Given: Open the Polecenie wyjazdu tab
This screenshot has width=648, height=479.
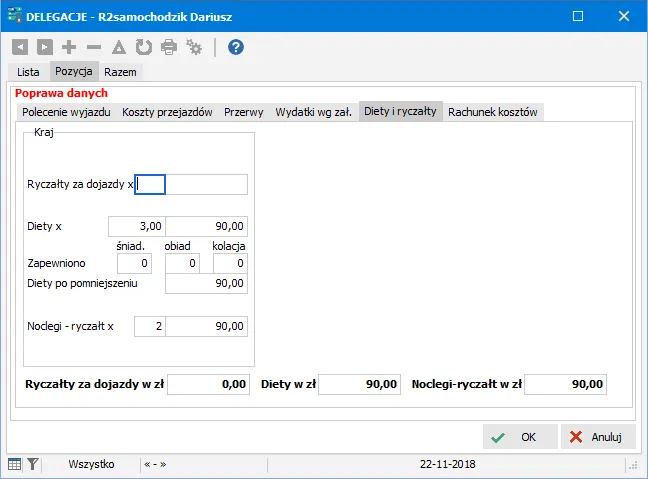Looking at the screenshot, I should (66, 112).
